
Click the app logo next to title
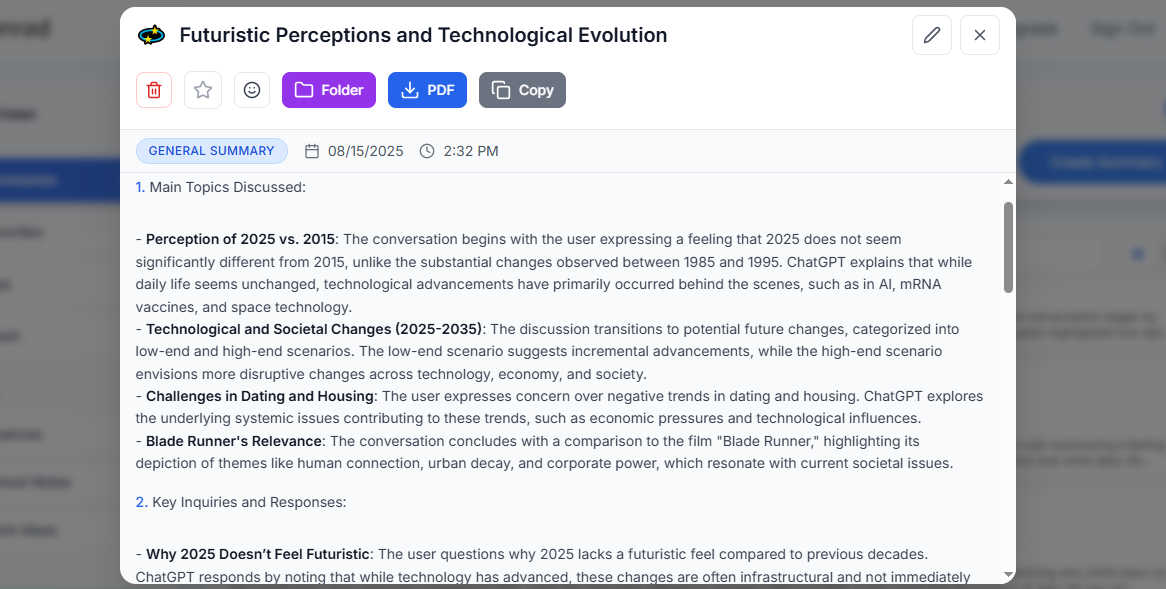tap(152, 35)
